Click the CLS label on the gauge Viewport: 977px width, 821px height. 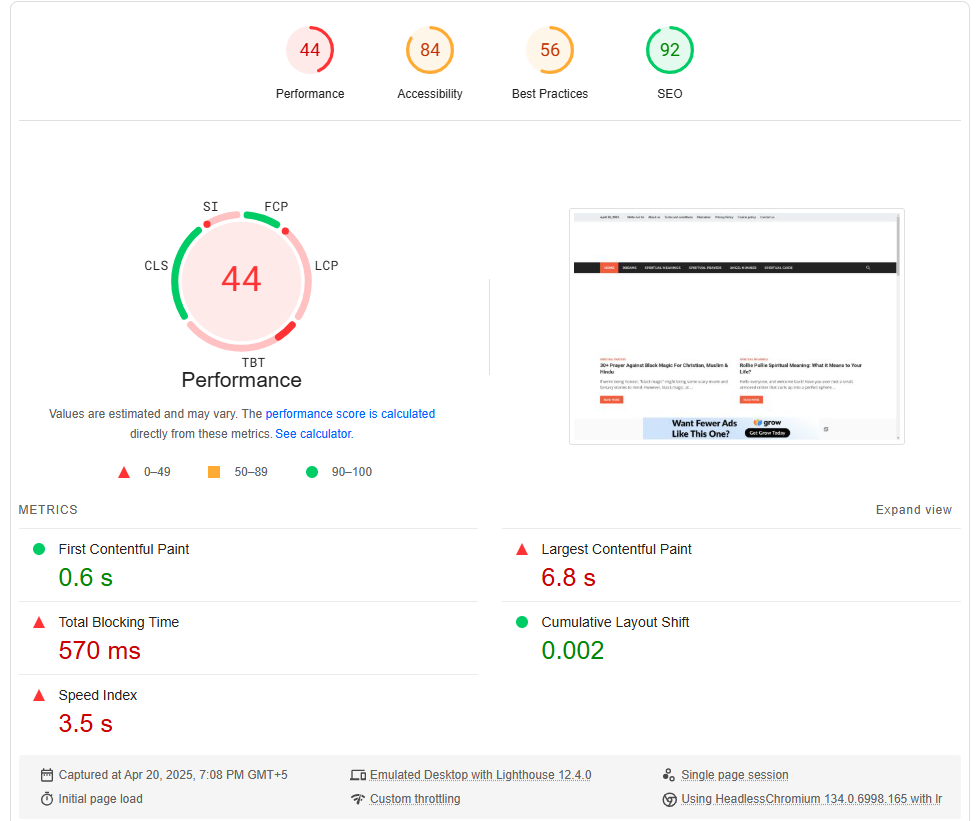tap(156, 265)
